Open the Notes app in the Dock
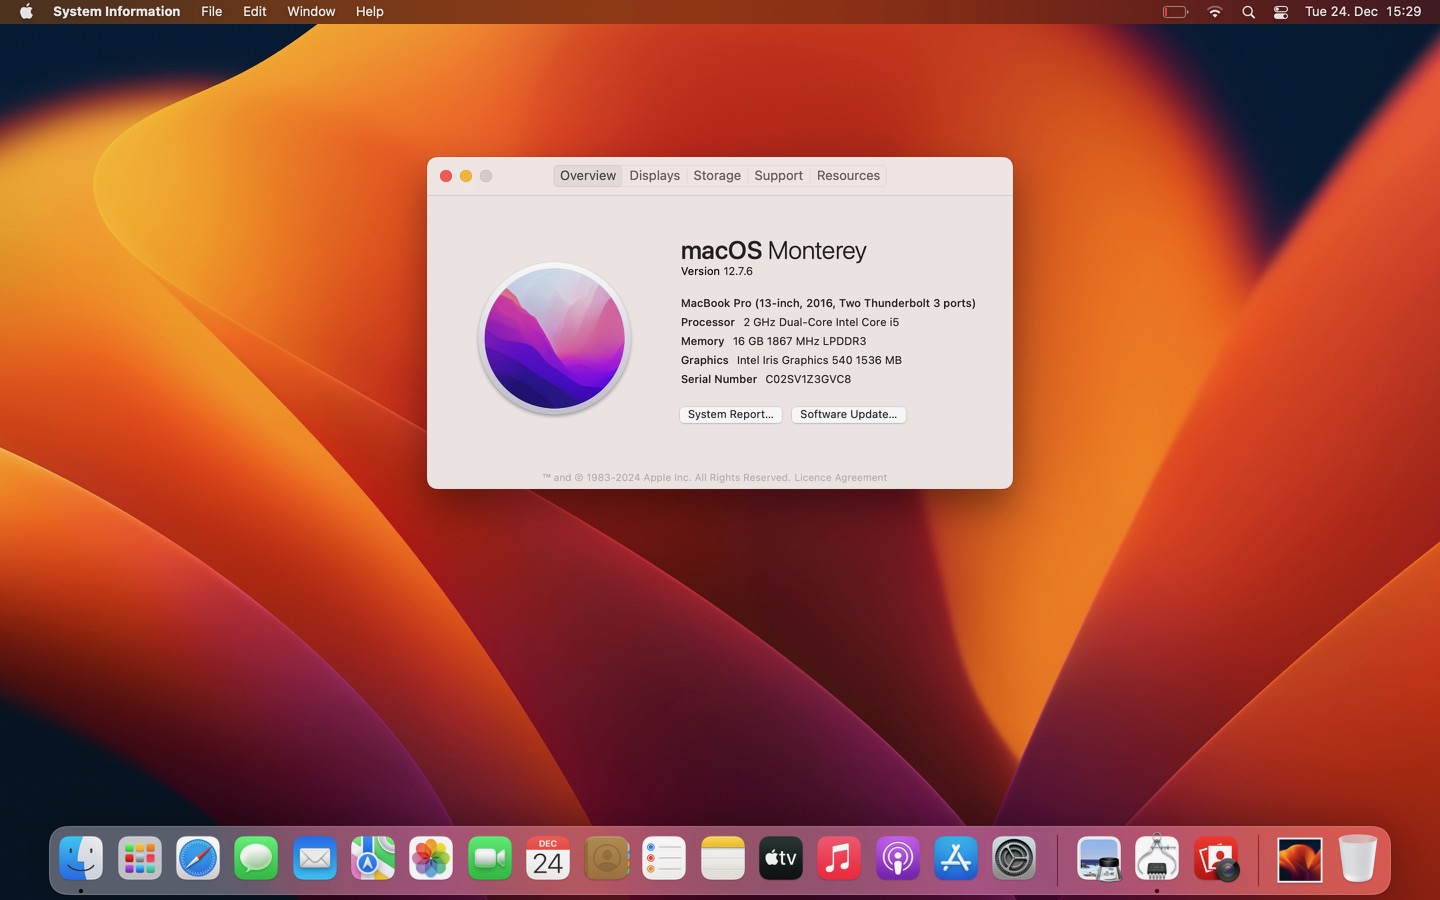Viewport: 1440px width, 900px height. [723, 859]
